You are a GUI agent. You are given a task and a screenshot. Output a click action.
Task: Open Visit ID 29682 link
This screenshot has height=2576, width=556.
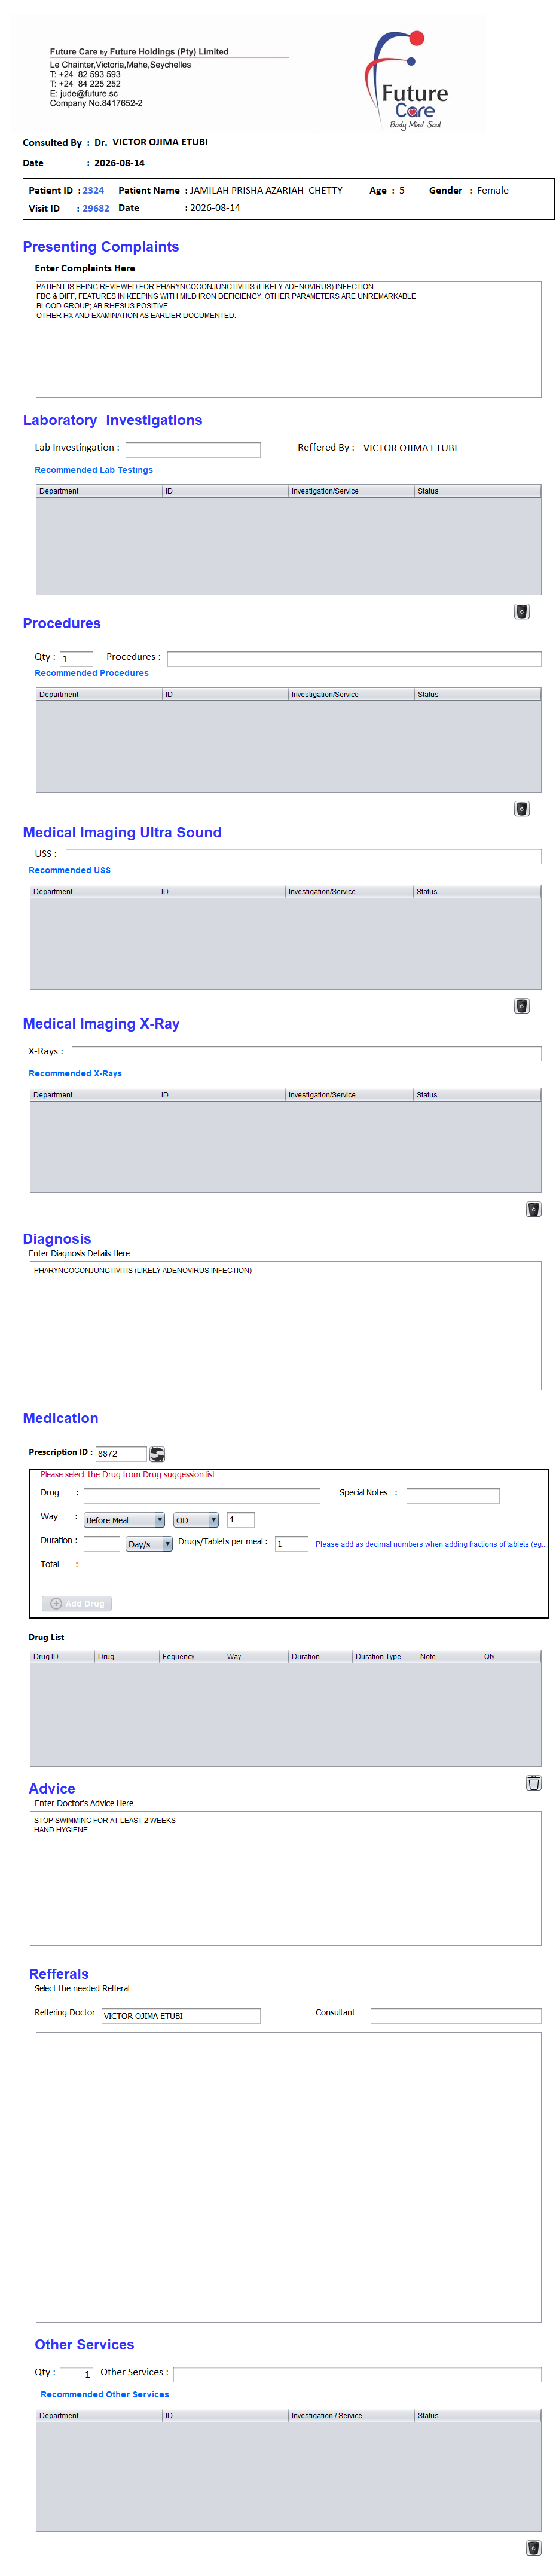pyautogui.click(x=96, y=208)
